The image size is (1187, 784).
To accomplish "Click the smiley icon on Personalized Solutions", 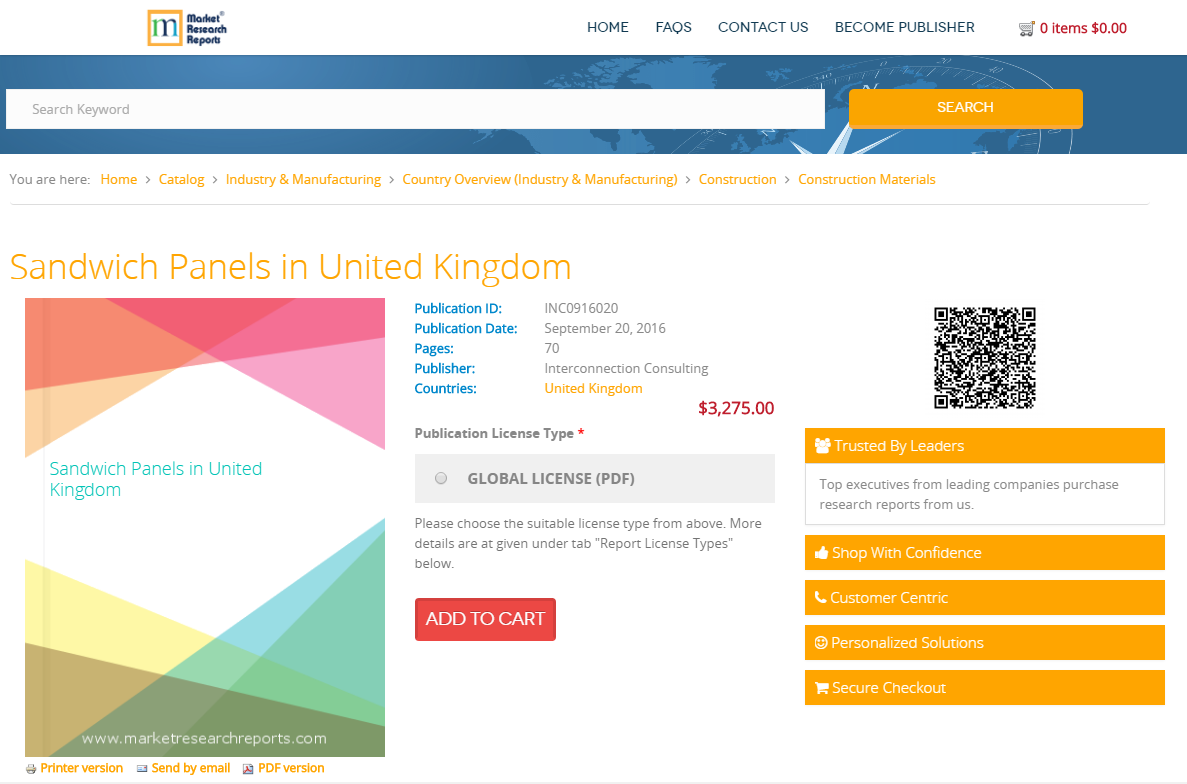I will [821, 642].
